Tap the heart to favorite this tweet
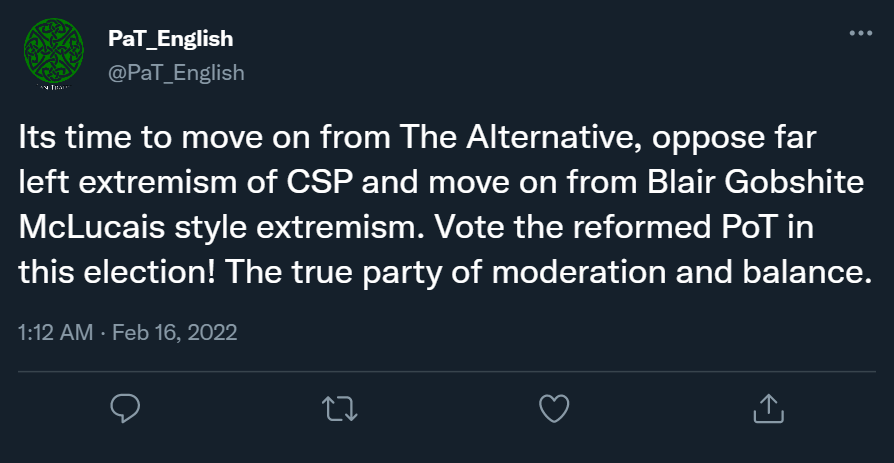This screenshot has height=463, width=894. 553,407
